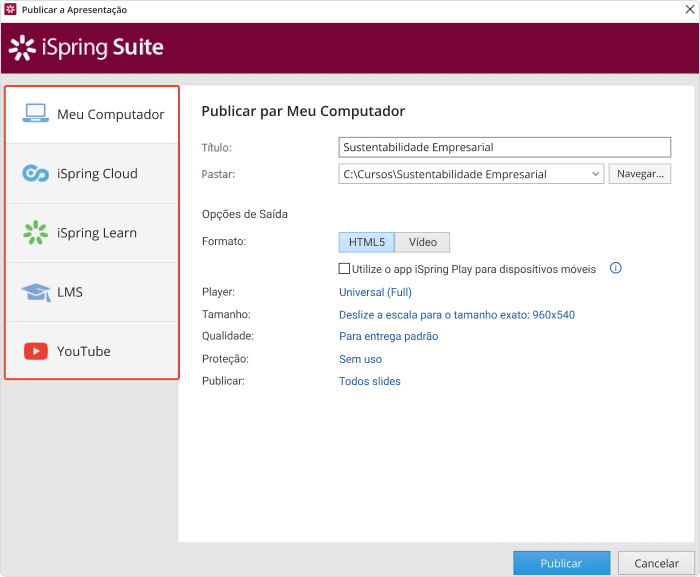
Task: Open the Universal (Full) player link
Action: click(375, 292)
